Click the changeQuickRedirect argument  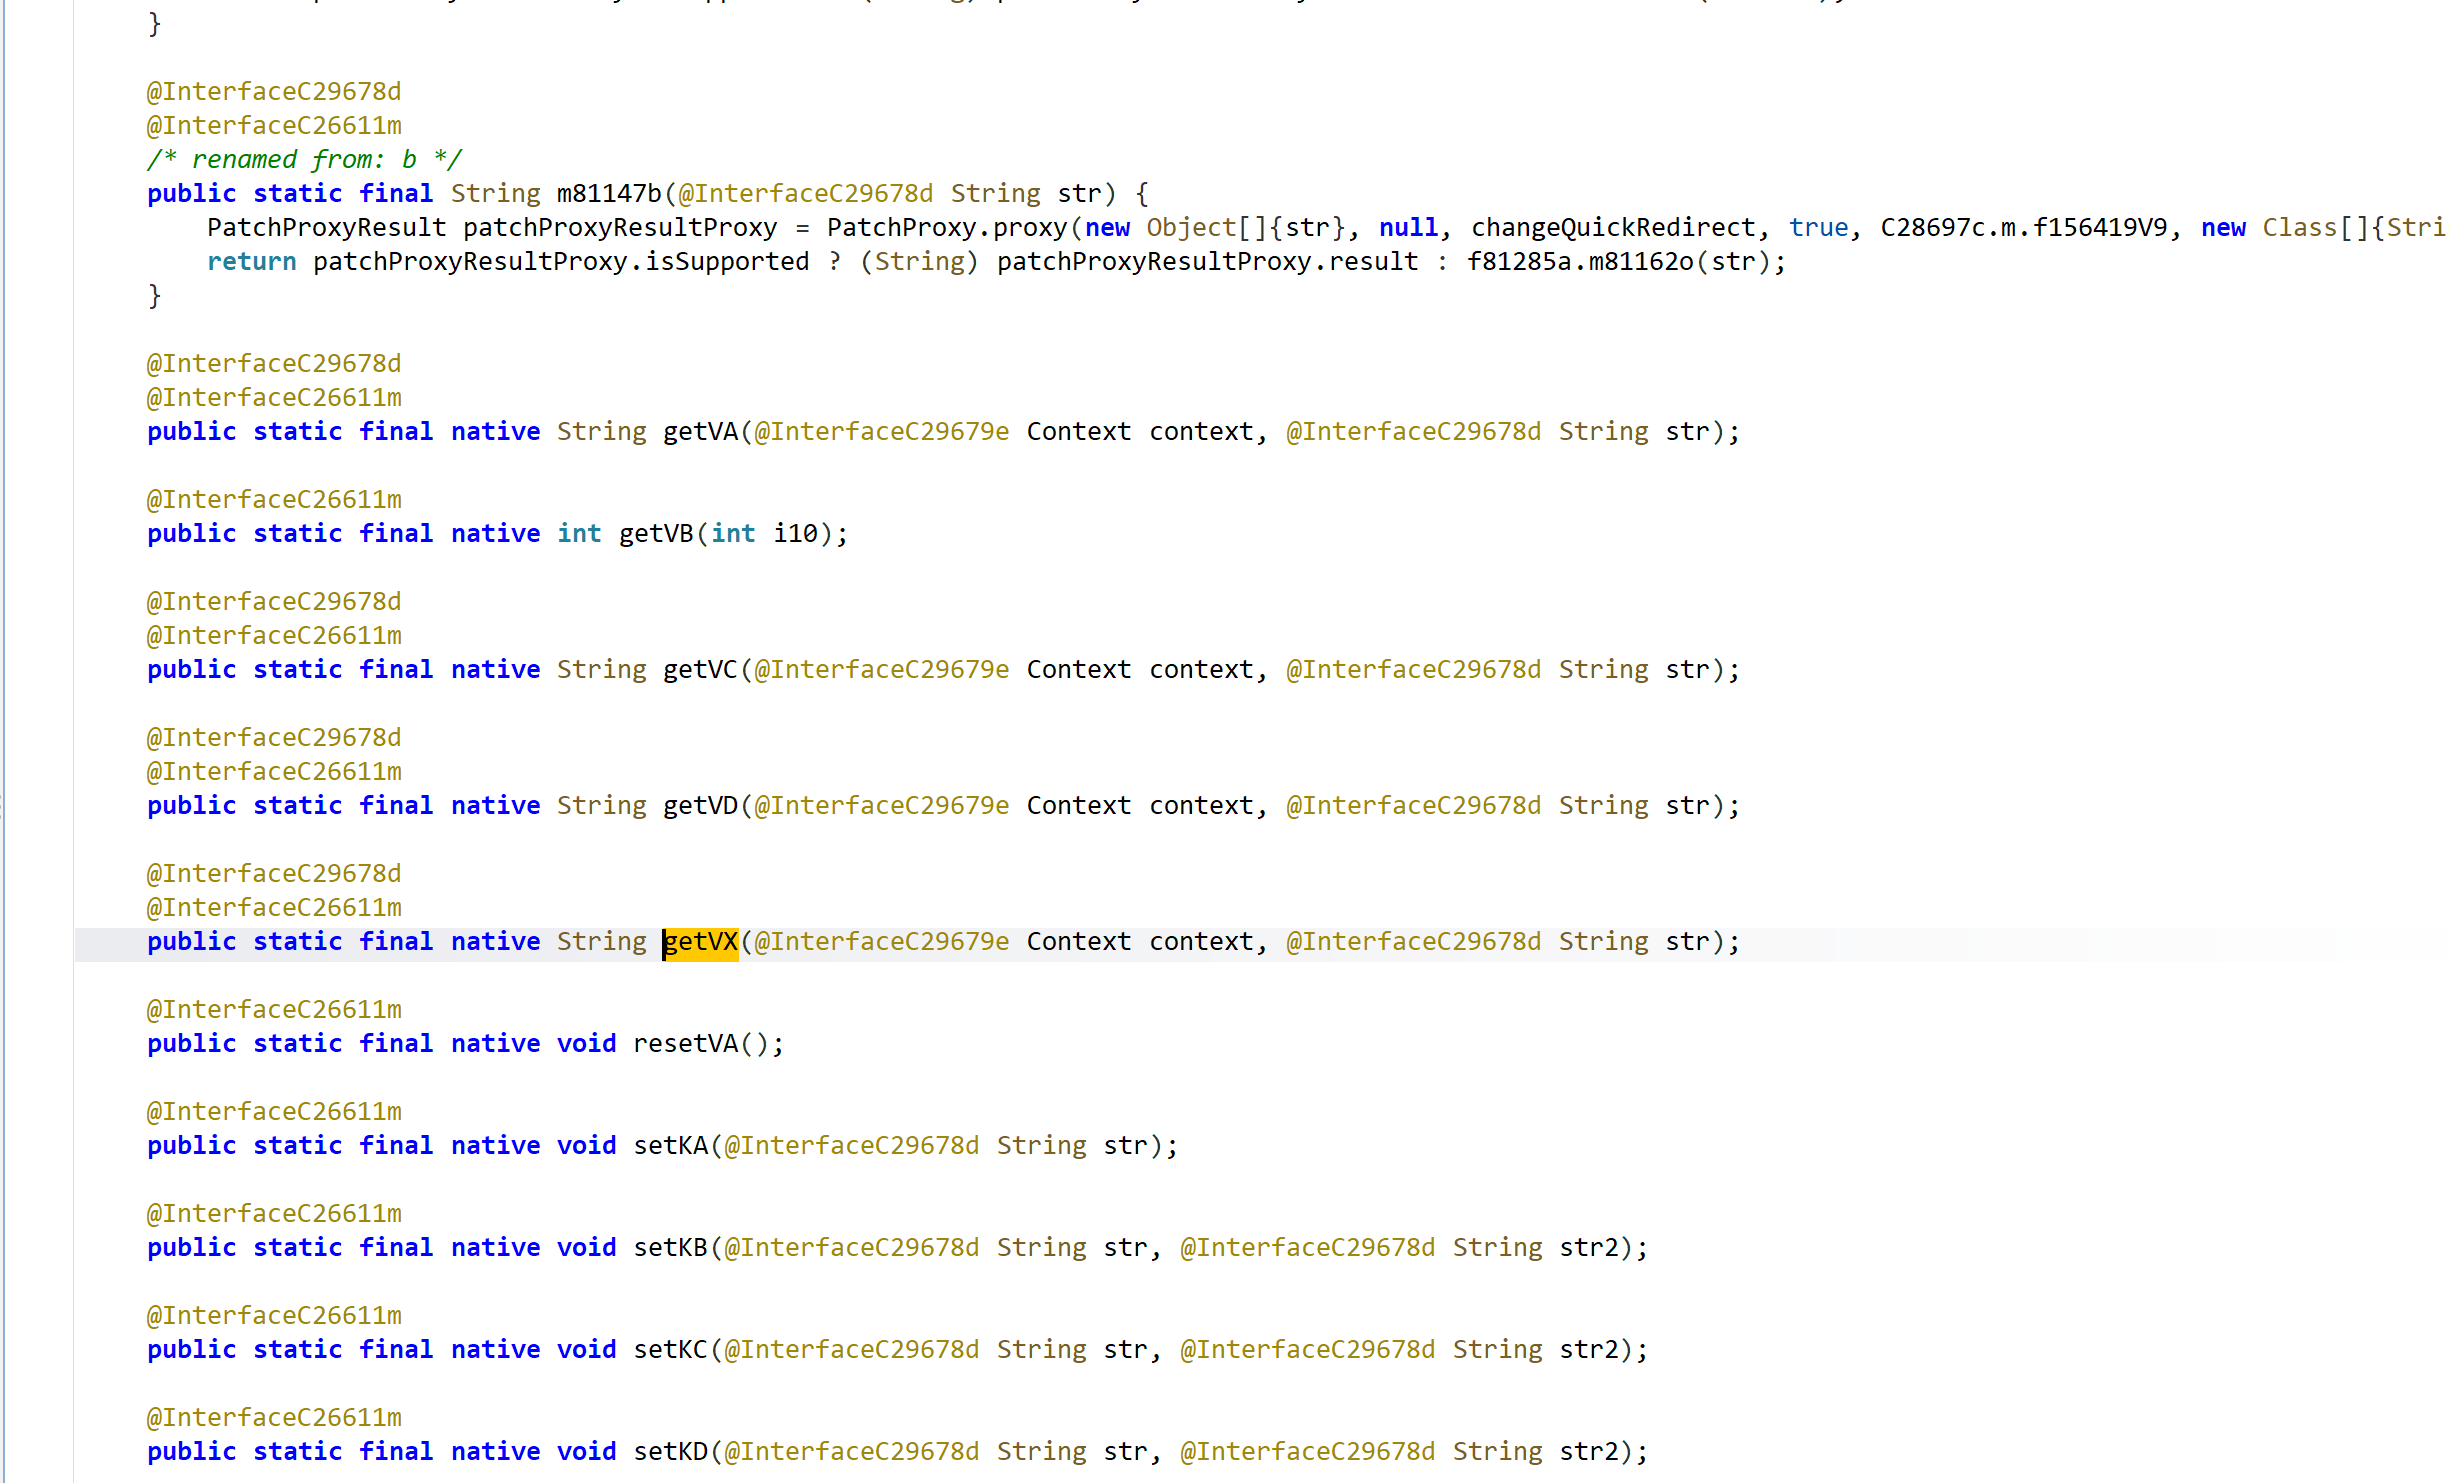[x=1613, y=228]
